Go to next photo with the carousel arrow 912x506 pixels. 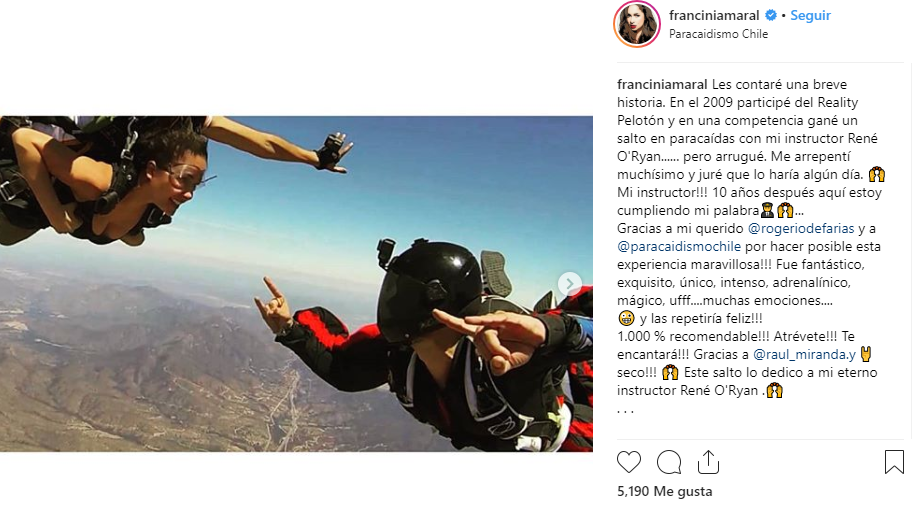(569, 283)
